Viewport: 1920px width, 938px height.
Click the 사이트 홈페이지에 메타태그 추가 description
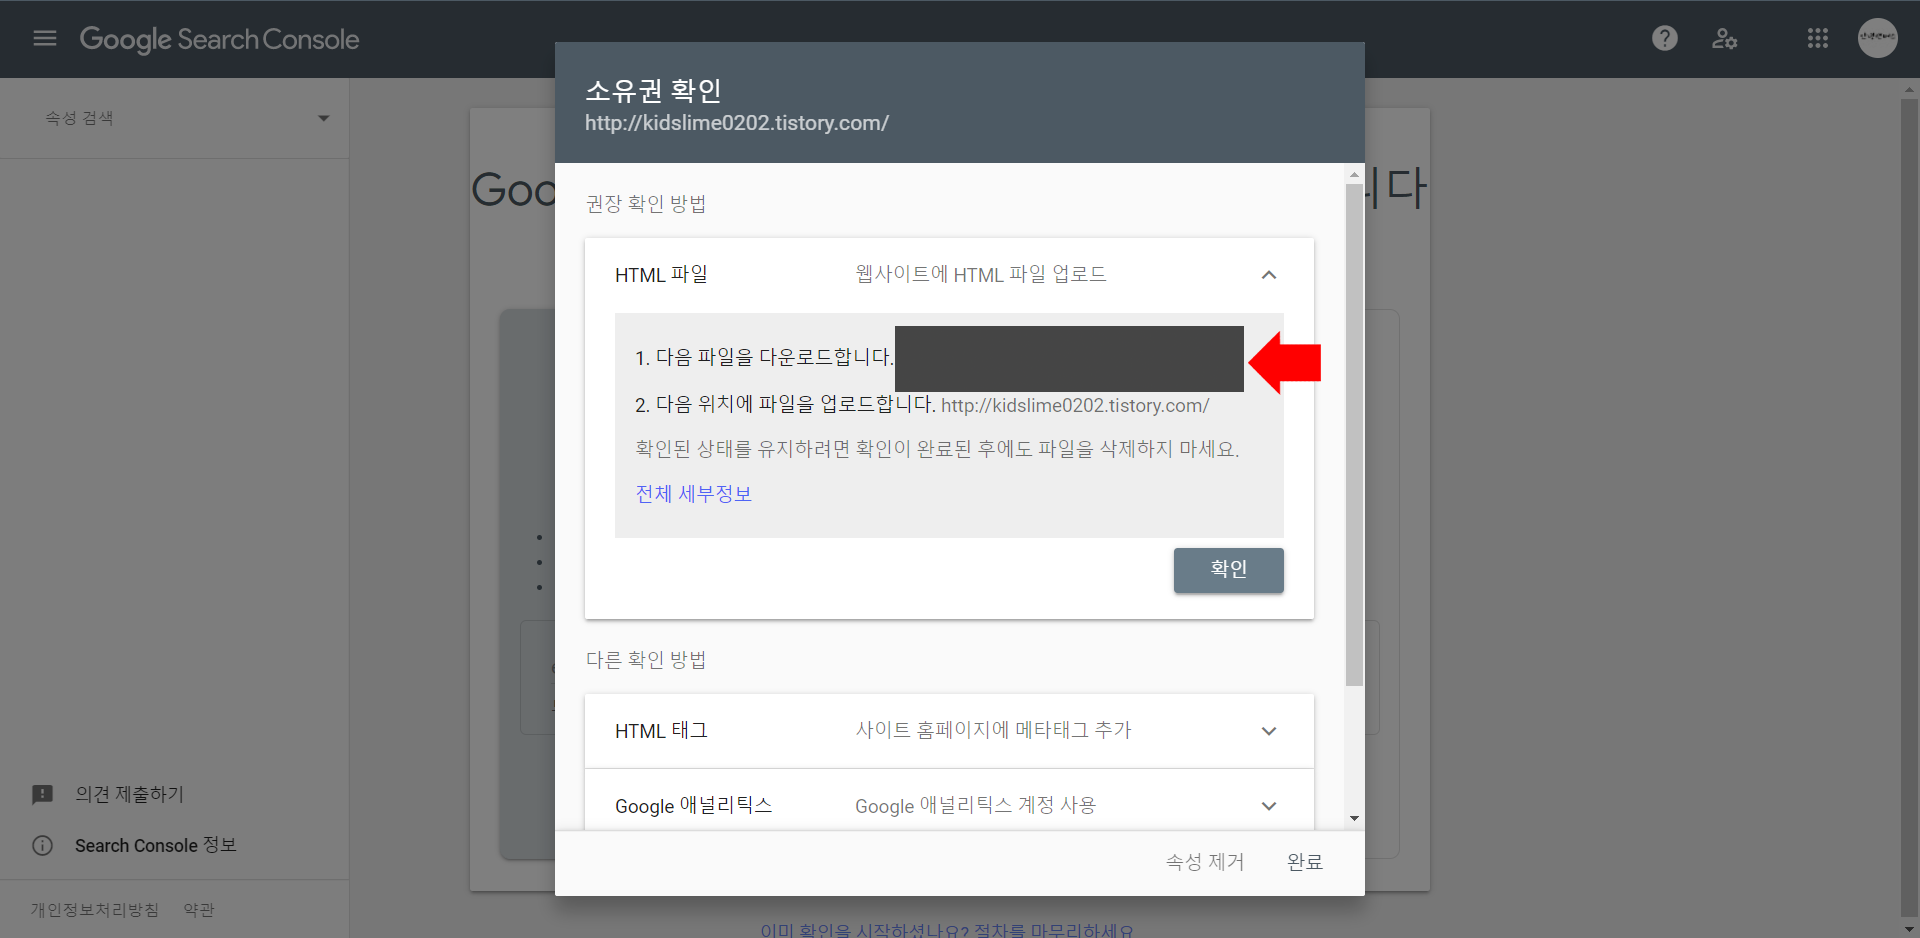coord(993,731)
